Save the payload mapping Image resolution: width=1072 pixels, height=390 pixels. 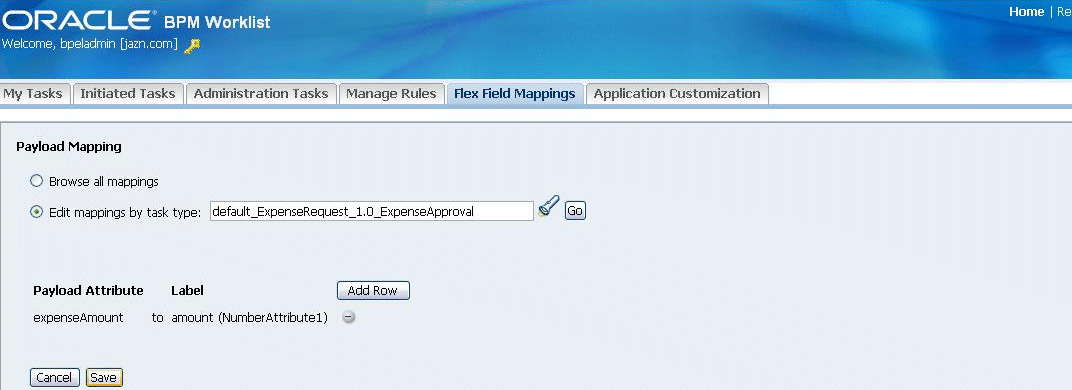(104, 378)
